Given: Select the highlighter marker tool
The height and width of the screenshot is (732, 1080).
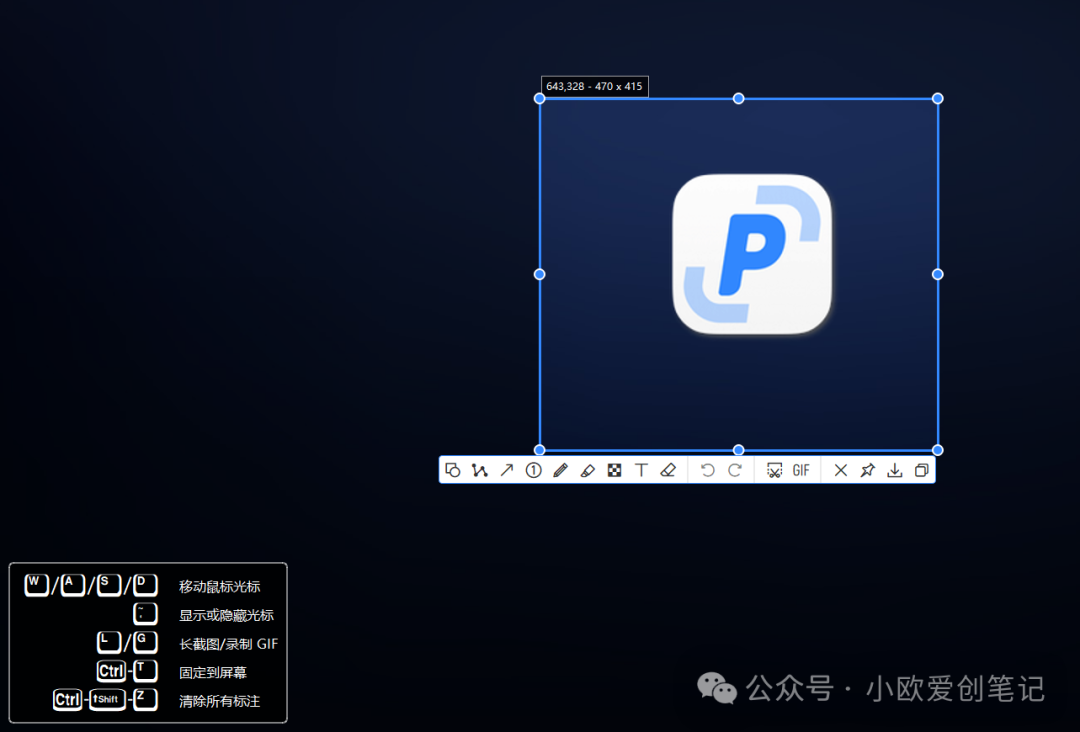Looking at the screenshot, I should pyautogui.click(x=588, y=470).
